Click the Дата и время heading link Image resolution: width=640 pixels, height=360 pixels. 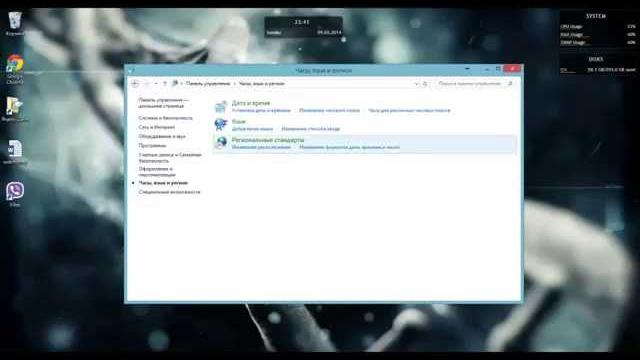(x=251, y=103)
